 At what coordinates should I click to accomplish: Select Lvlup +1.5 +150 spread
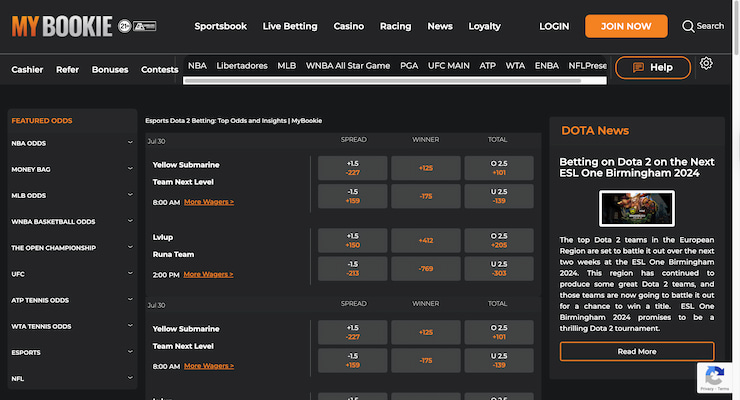tap(353, 241)
